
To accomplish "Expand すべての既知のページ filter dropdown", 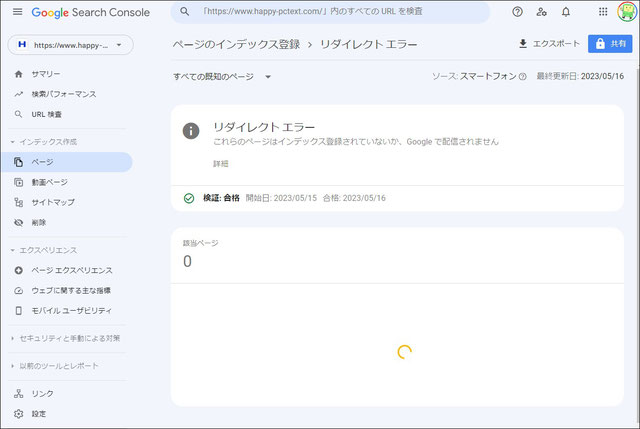I will [222, 76].
